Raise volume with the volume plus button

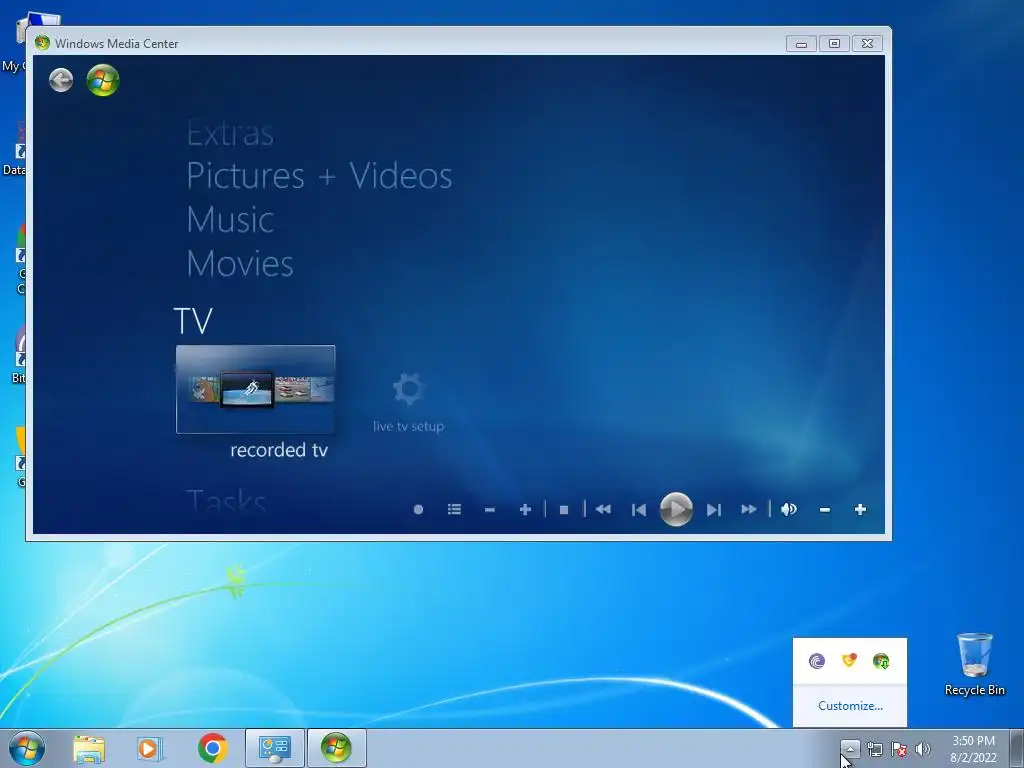860,509
